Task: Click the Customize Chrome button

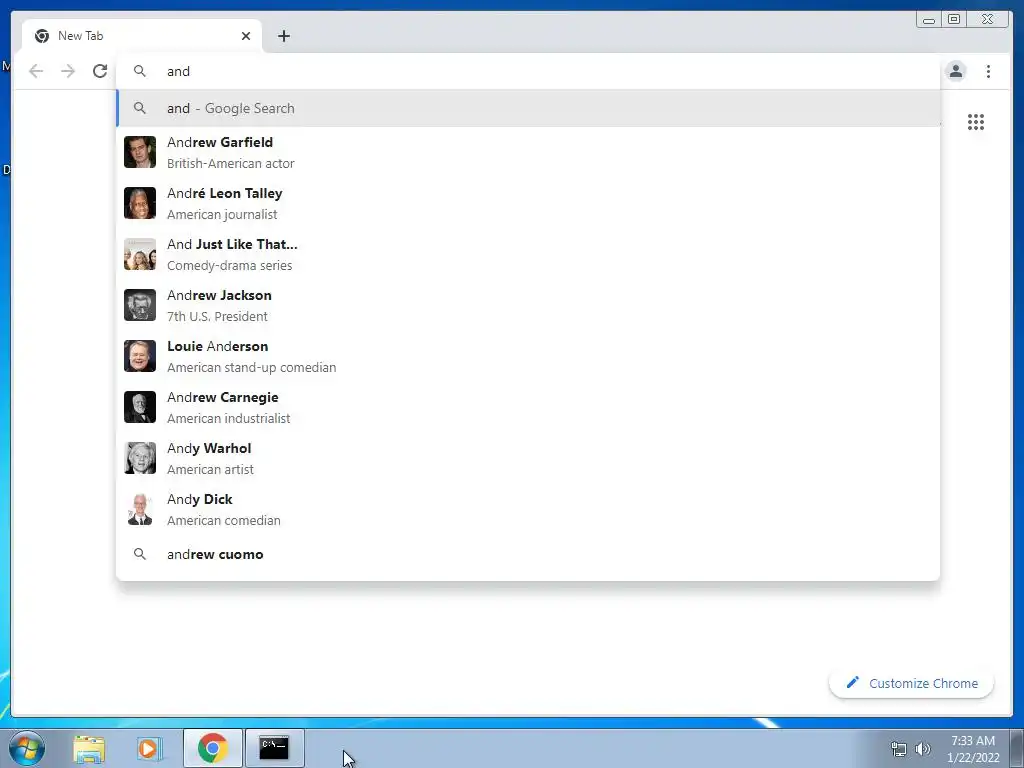Action: (912, 683)
